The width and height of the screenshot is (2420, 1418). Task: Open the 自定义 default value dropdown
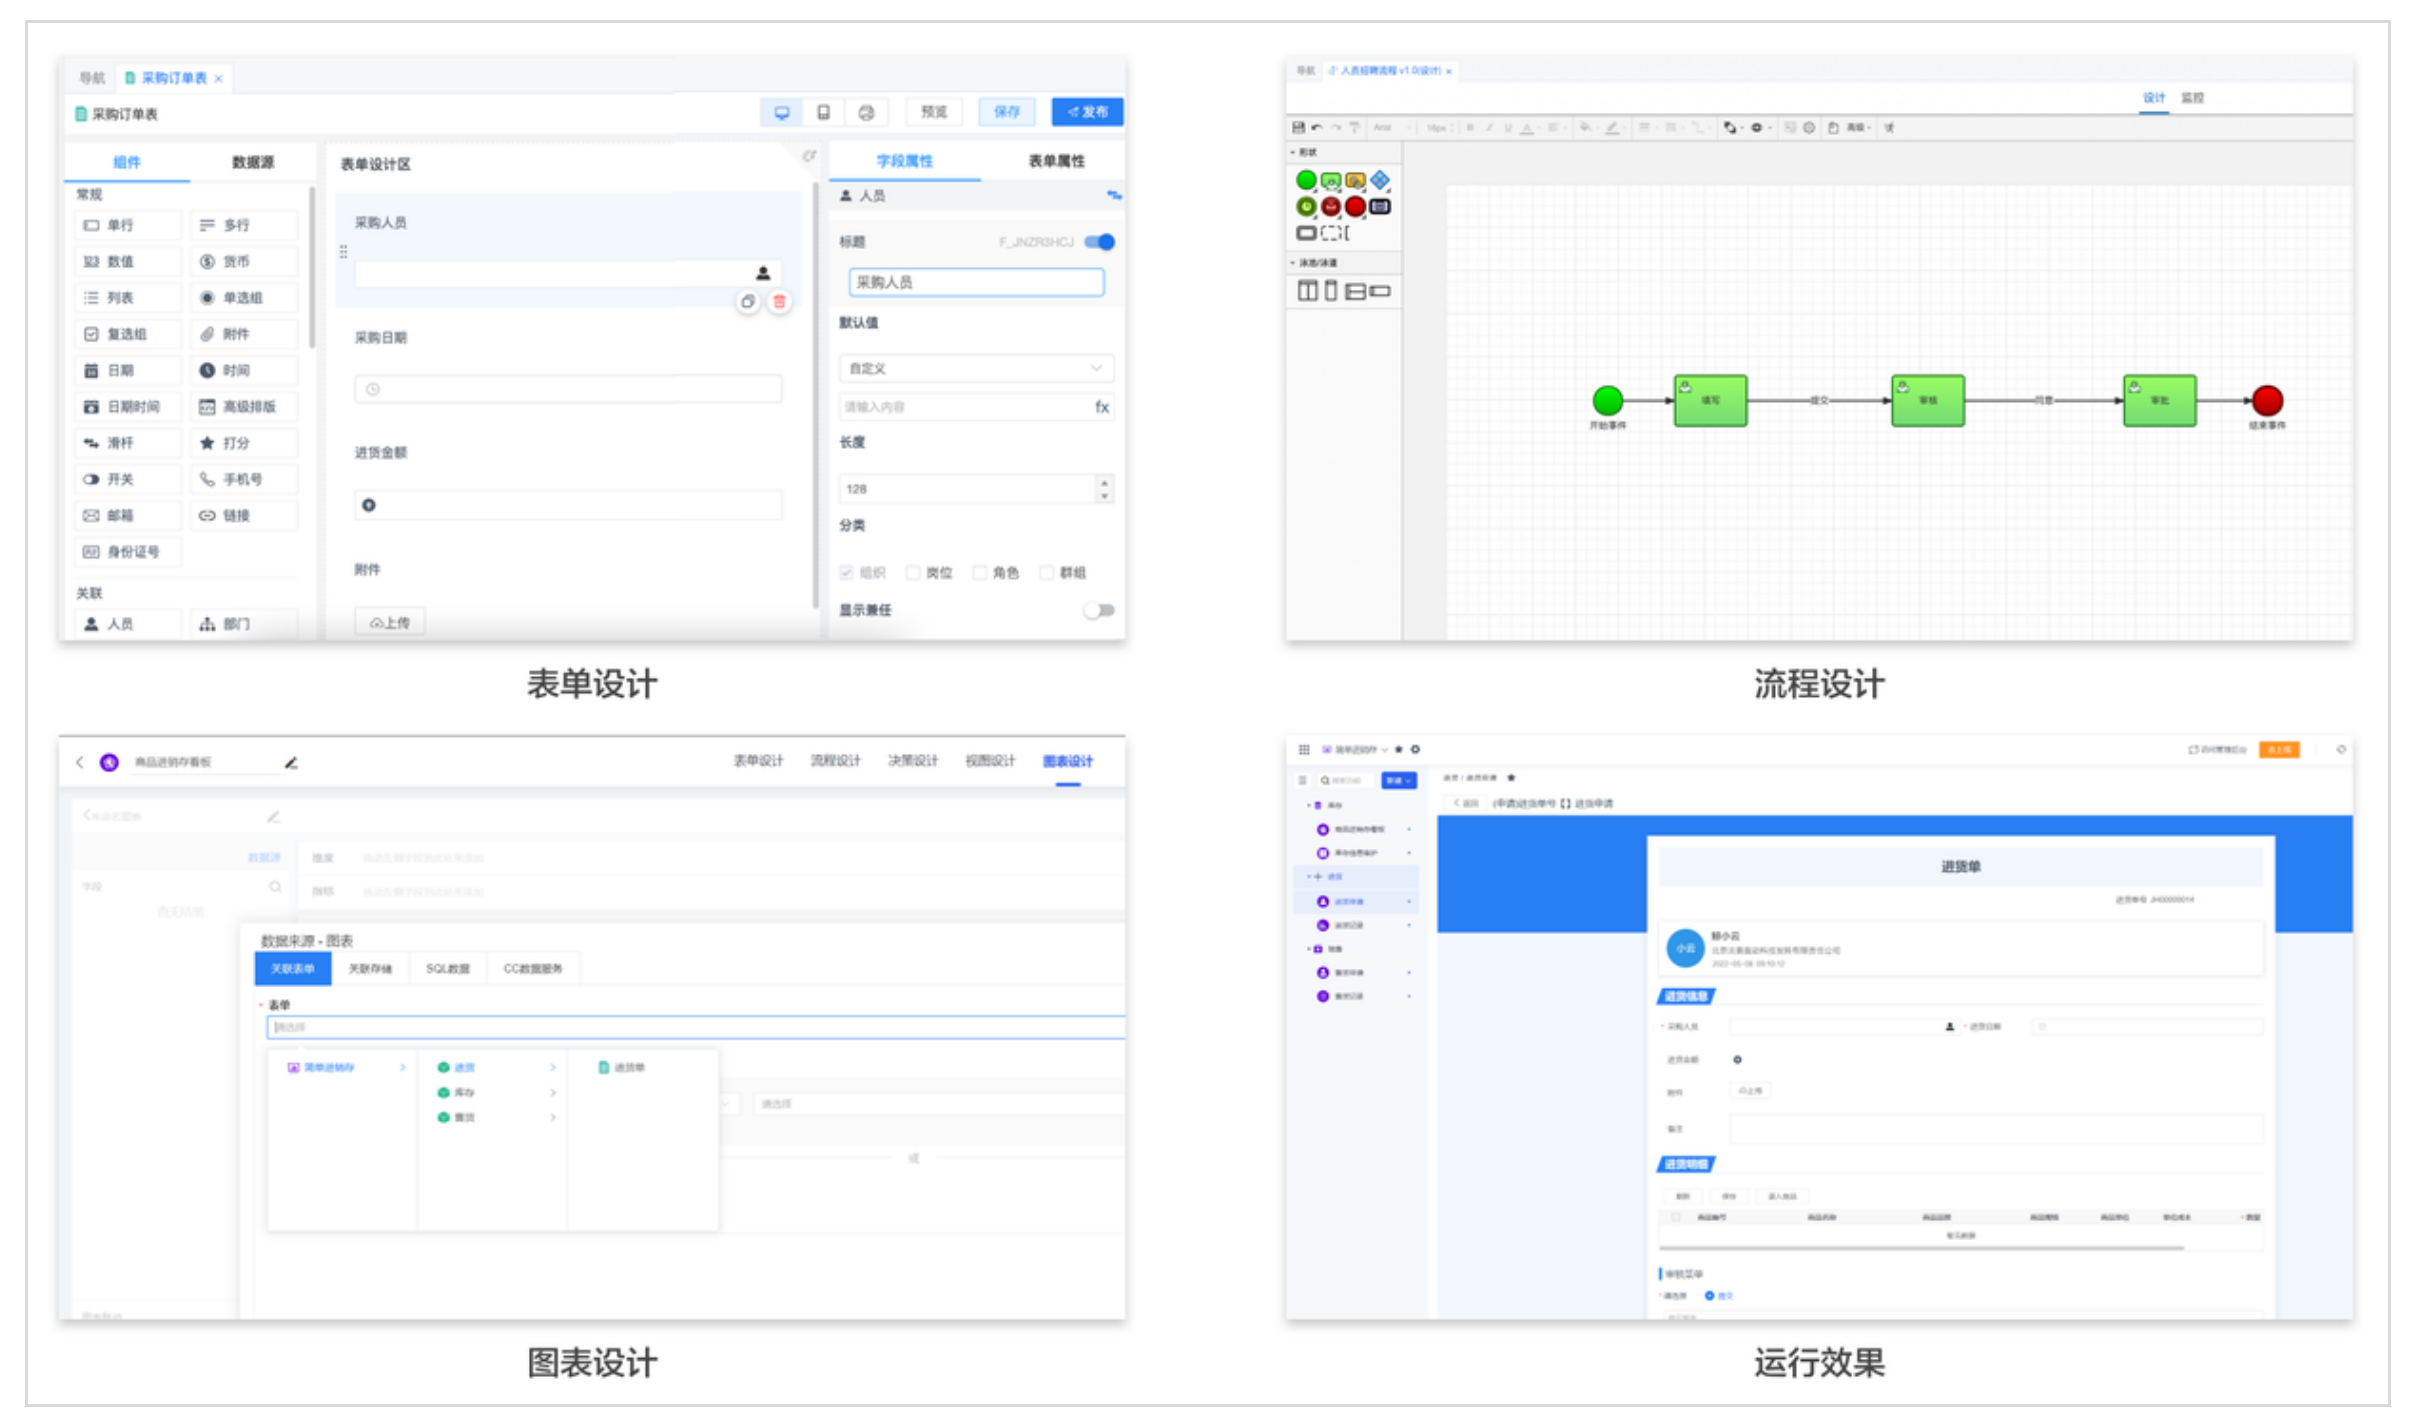point(975,368)
